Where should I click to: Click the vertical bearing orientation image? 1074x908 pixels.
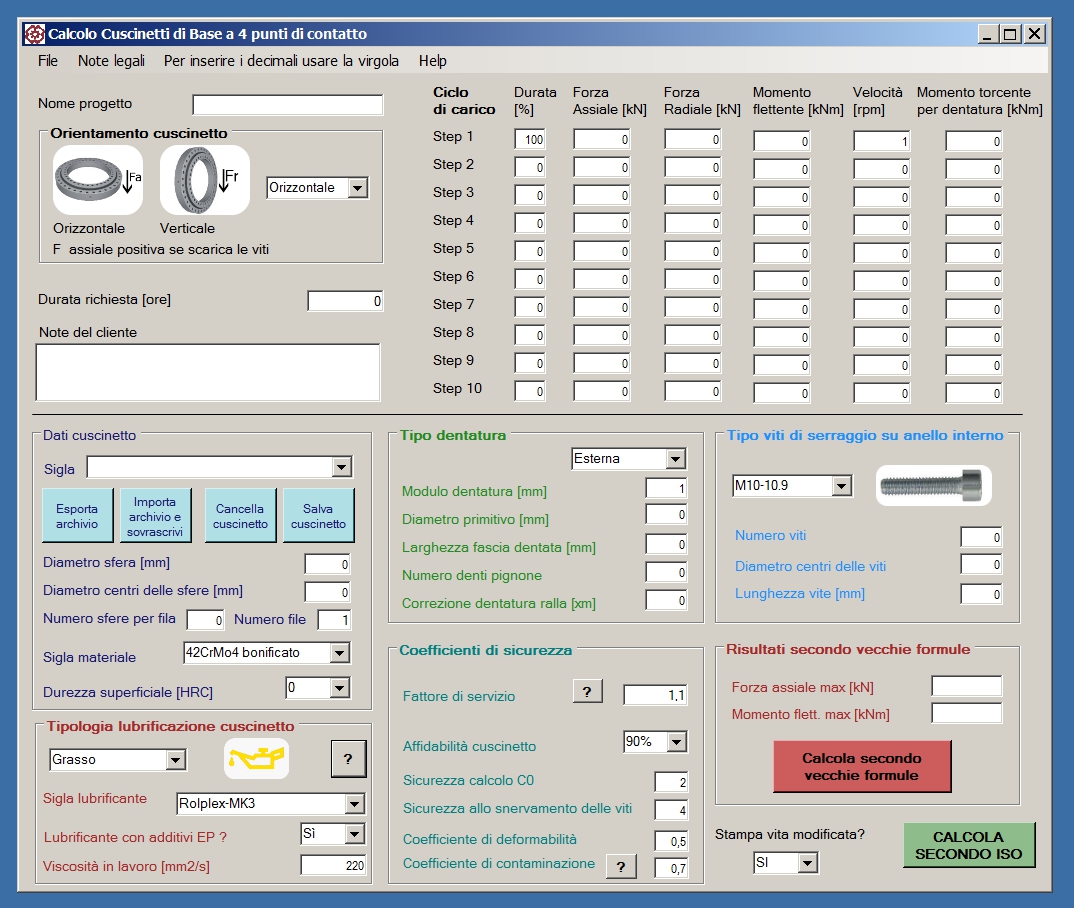point(205,179)
